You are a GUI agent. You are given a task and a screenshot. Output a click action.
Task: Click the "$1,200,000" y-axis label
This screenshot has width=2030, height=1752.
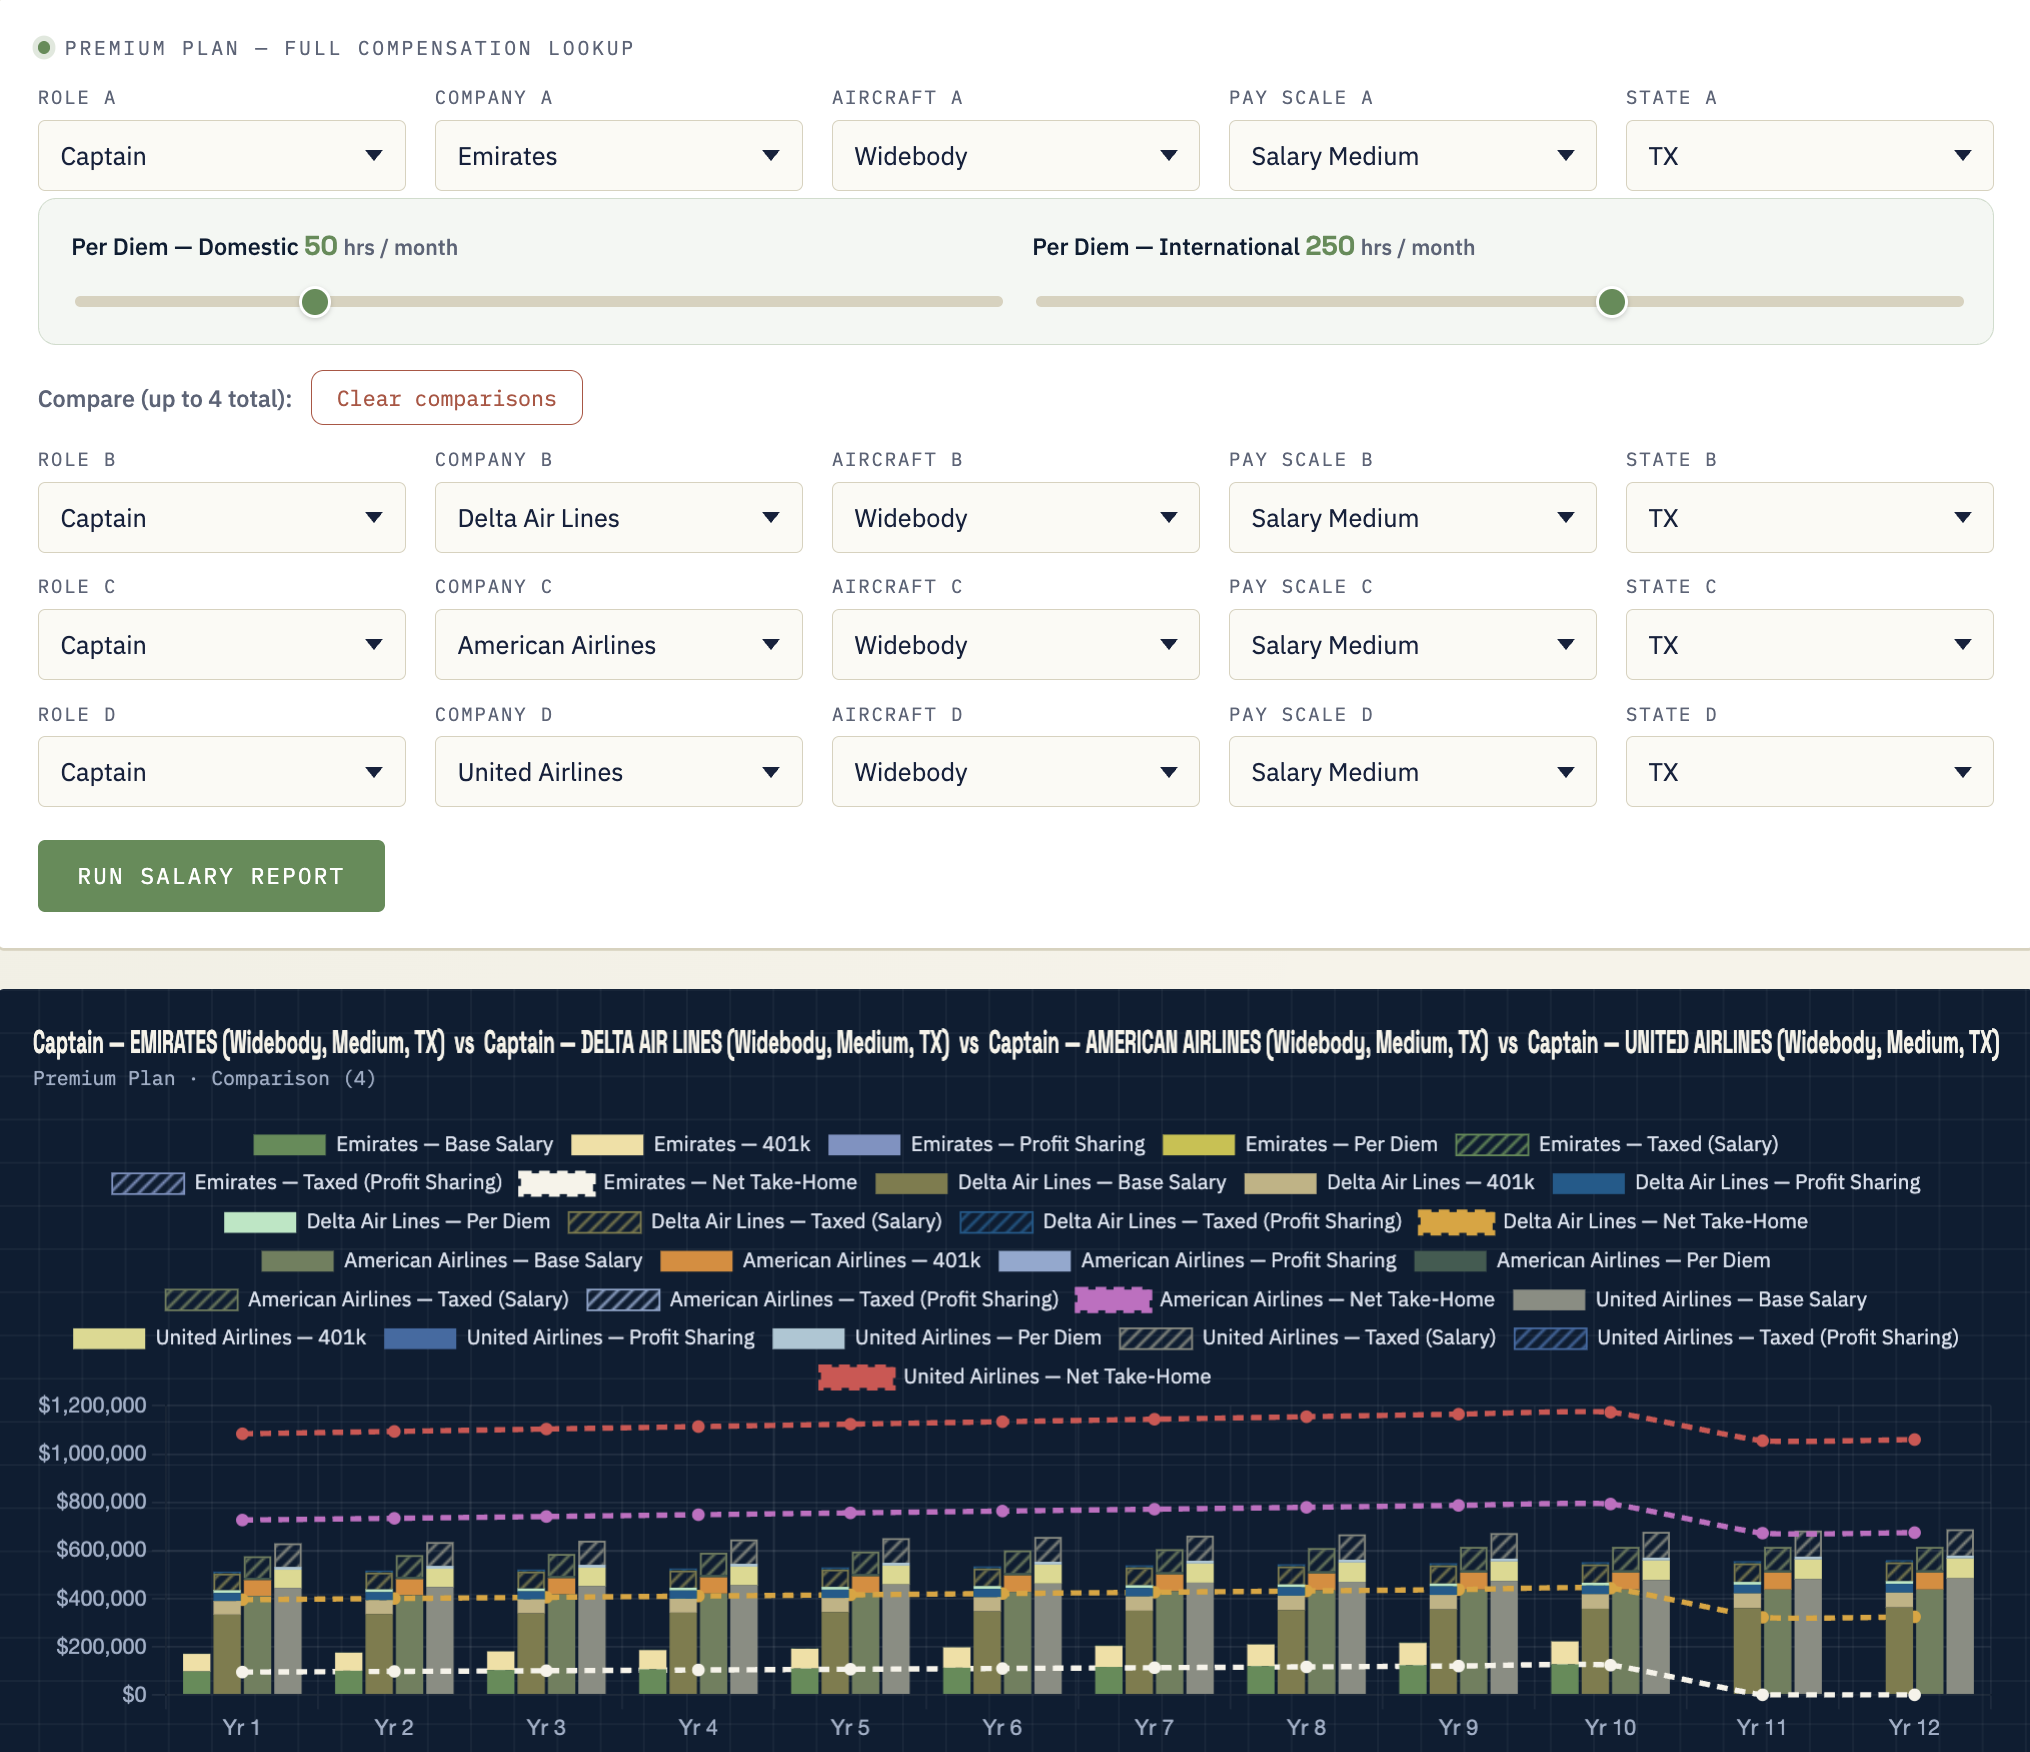tap(92, 1405)
